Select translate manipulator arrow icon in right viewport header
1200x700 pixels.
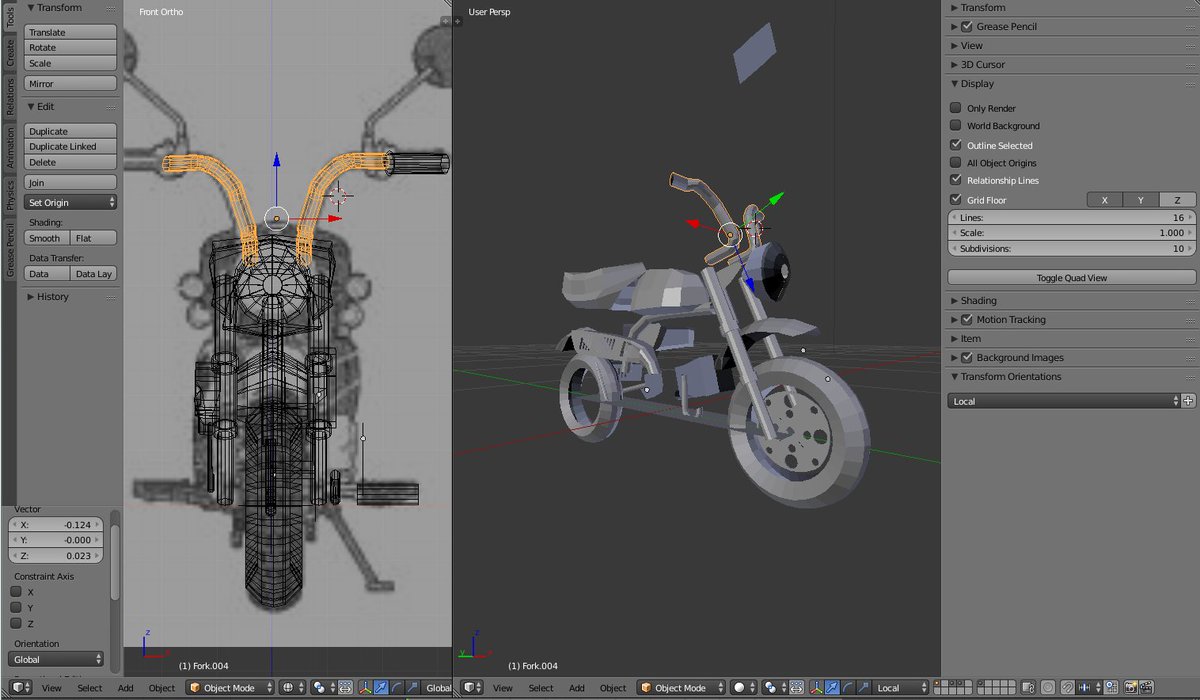pyautogui.click(x=832, y=688)
